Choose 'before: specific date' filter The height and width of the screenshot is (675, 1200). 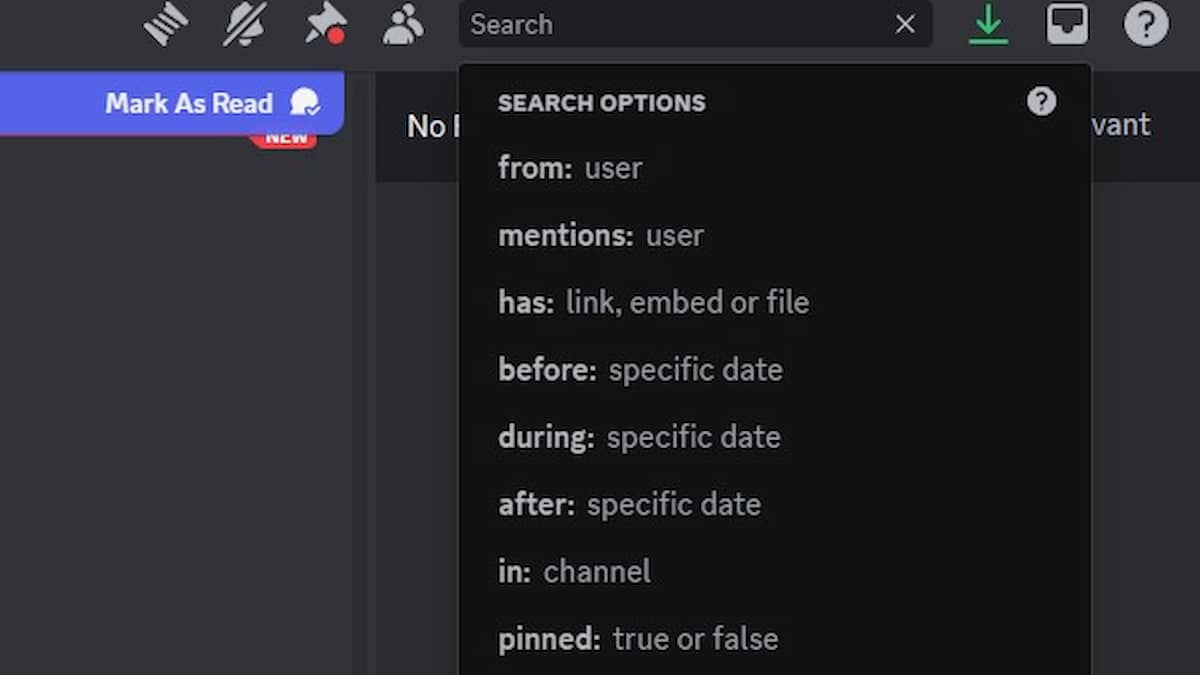point(775,370)
